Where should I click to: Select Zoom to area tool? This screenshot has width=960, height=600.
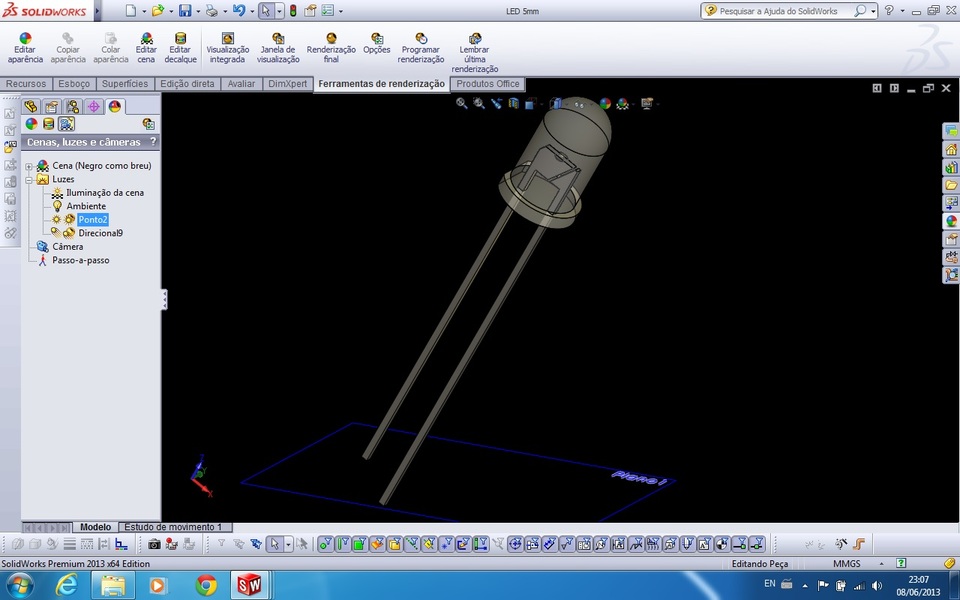tap(478, 104)
